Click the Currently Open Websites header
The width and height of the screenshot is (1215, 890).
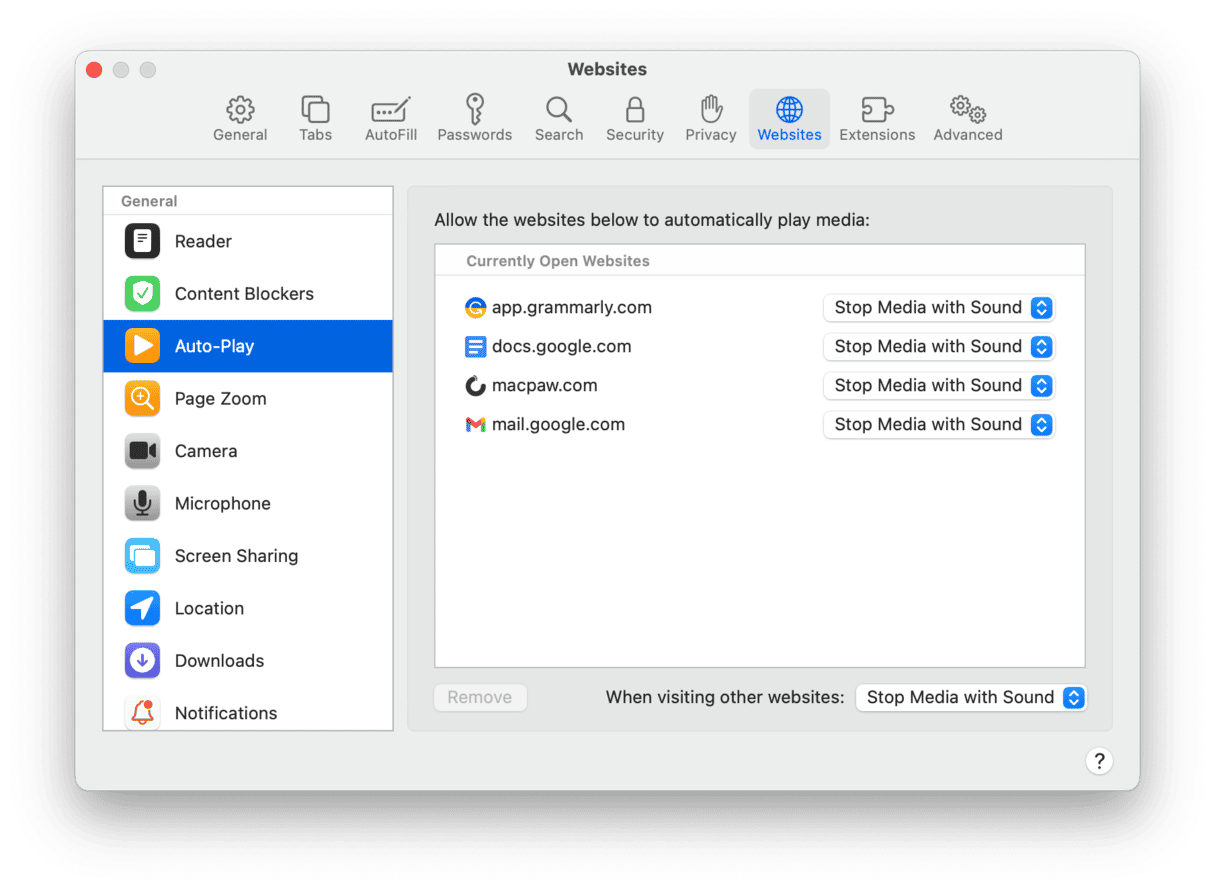(x=558, y=261)
